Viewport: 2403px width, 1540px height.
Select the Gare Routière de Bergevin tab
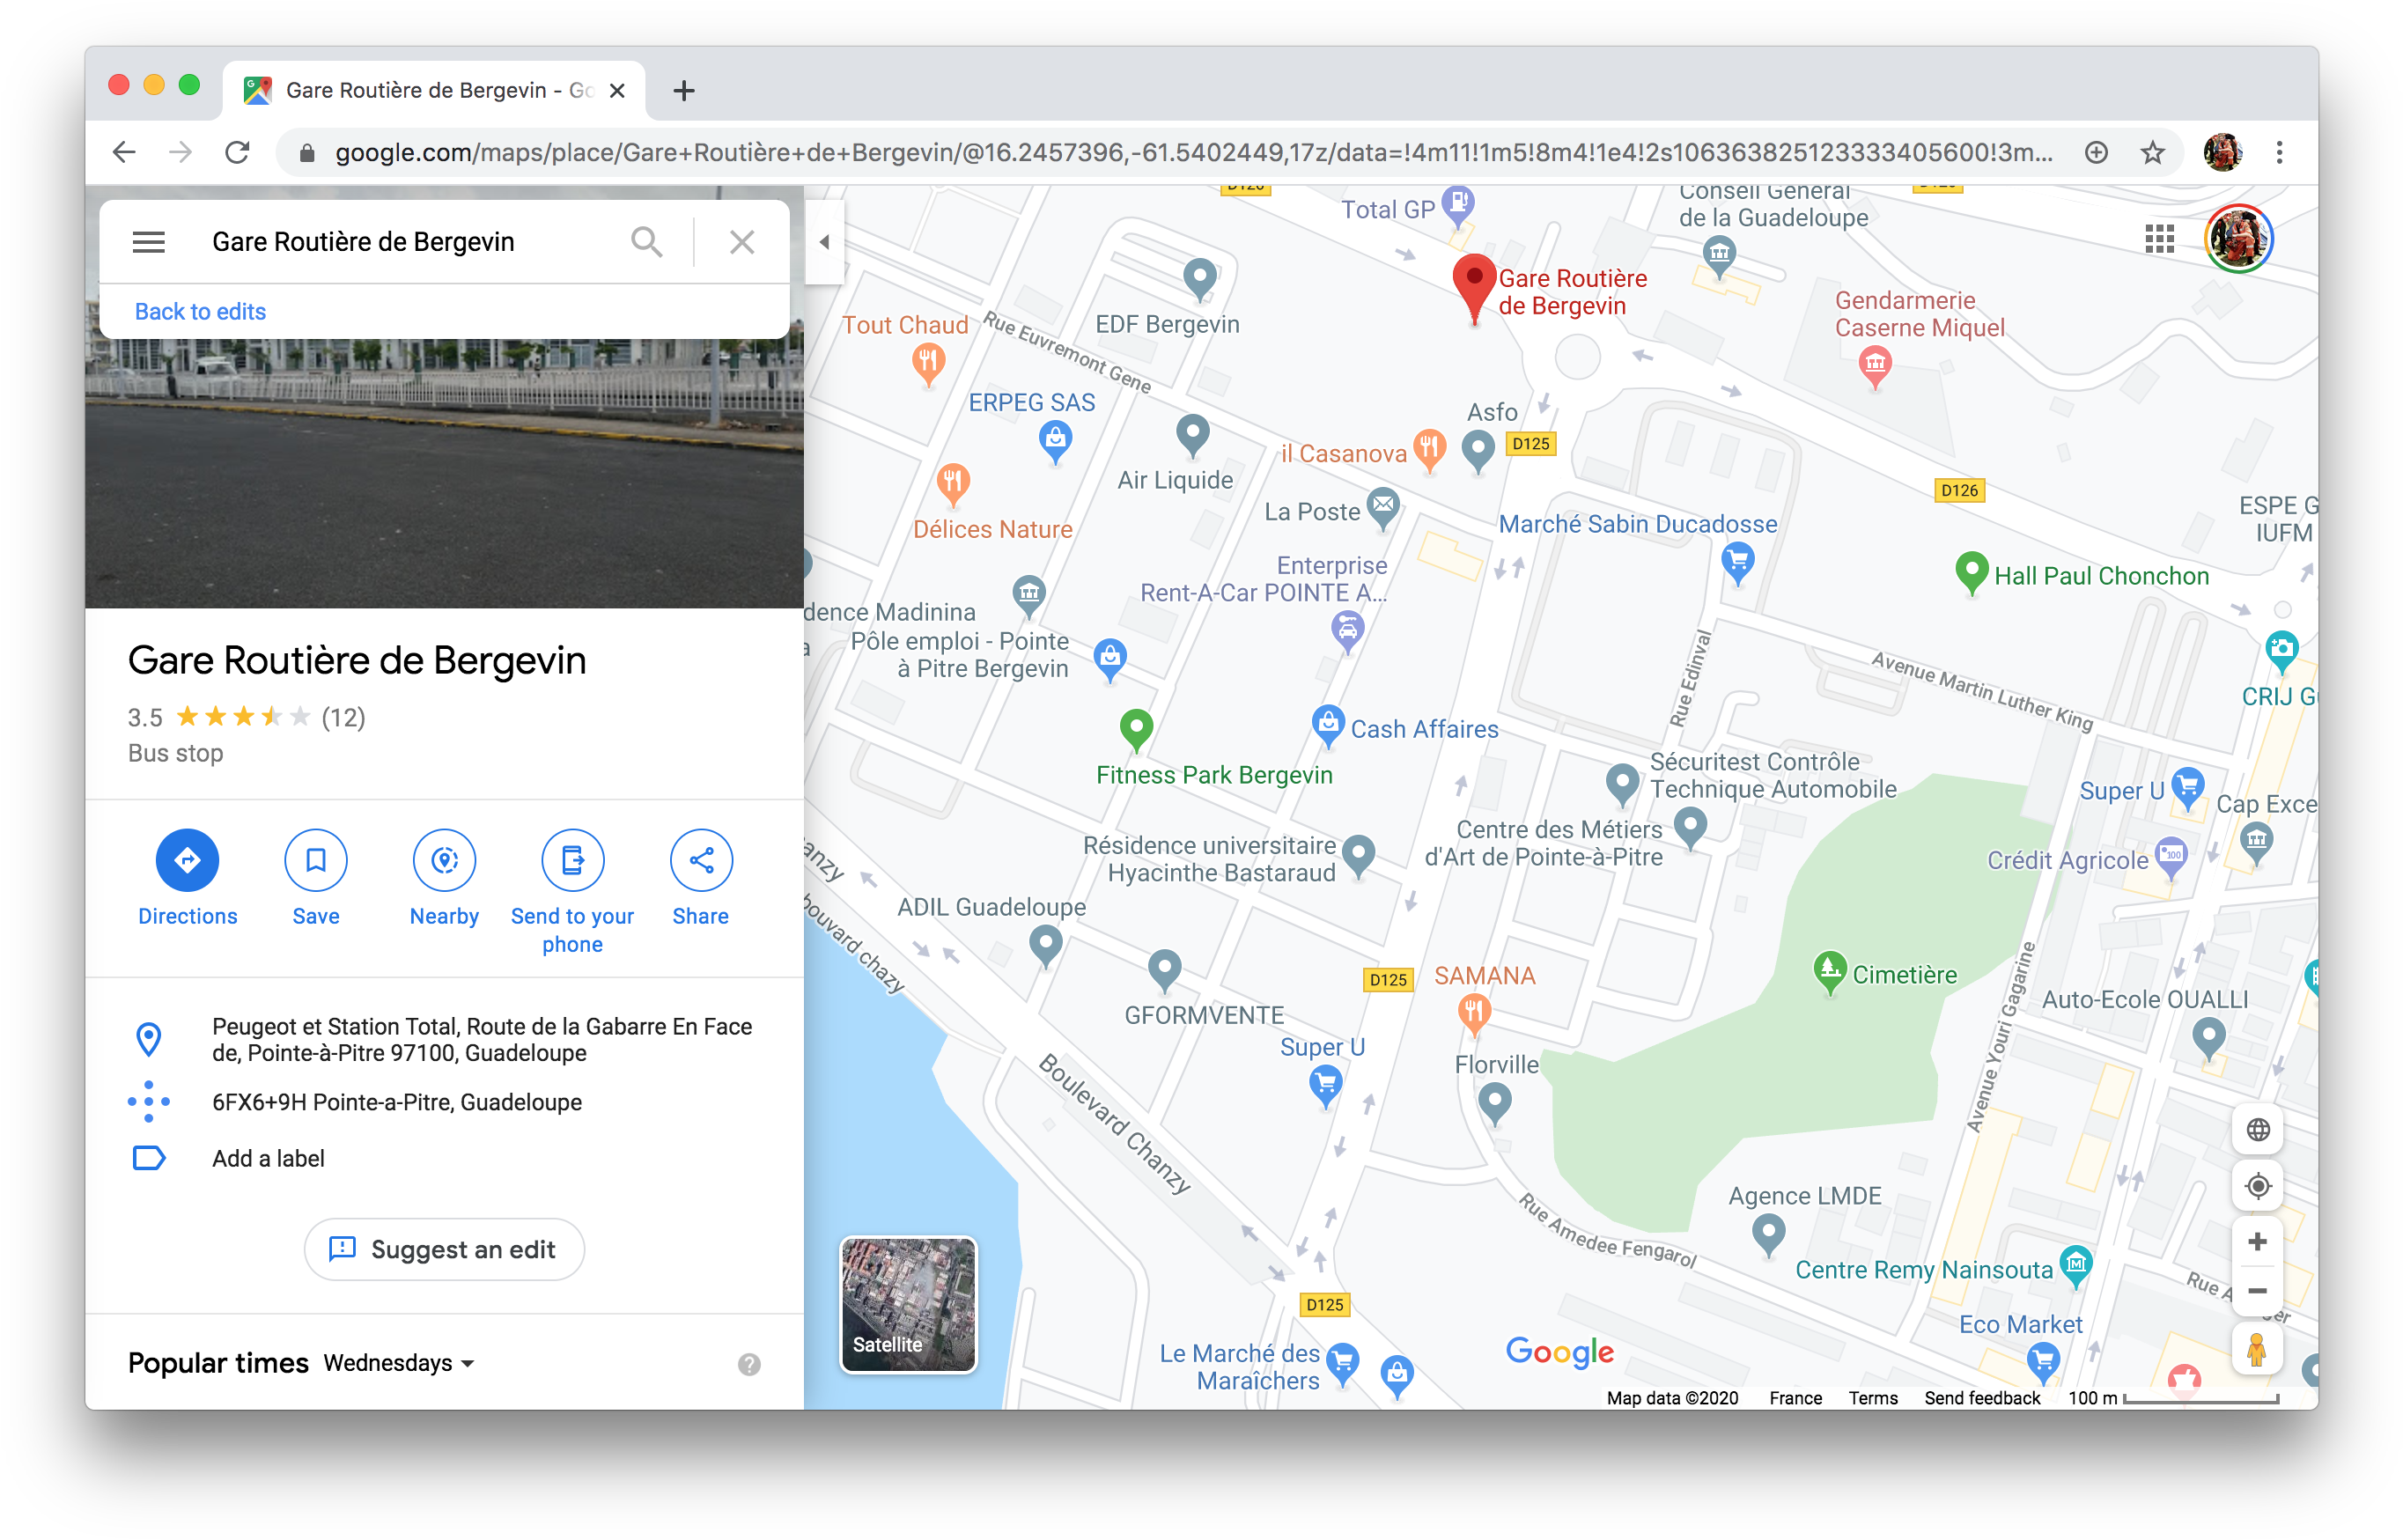pyautogui.click(x=434, y=90)
